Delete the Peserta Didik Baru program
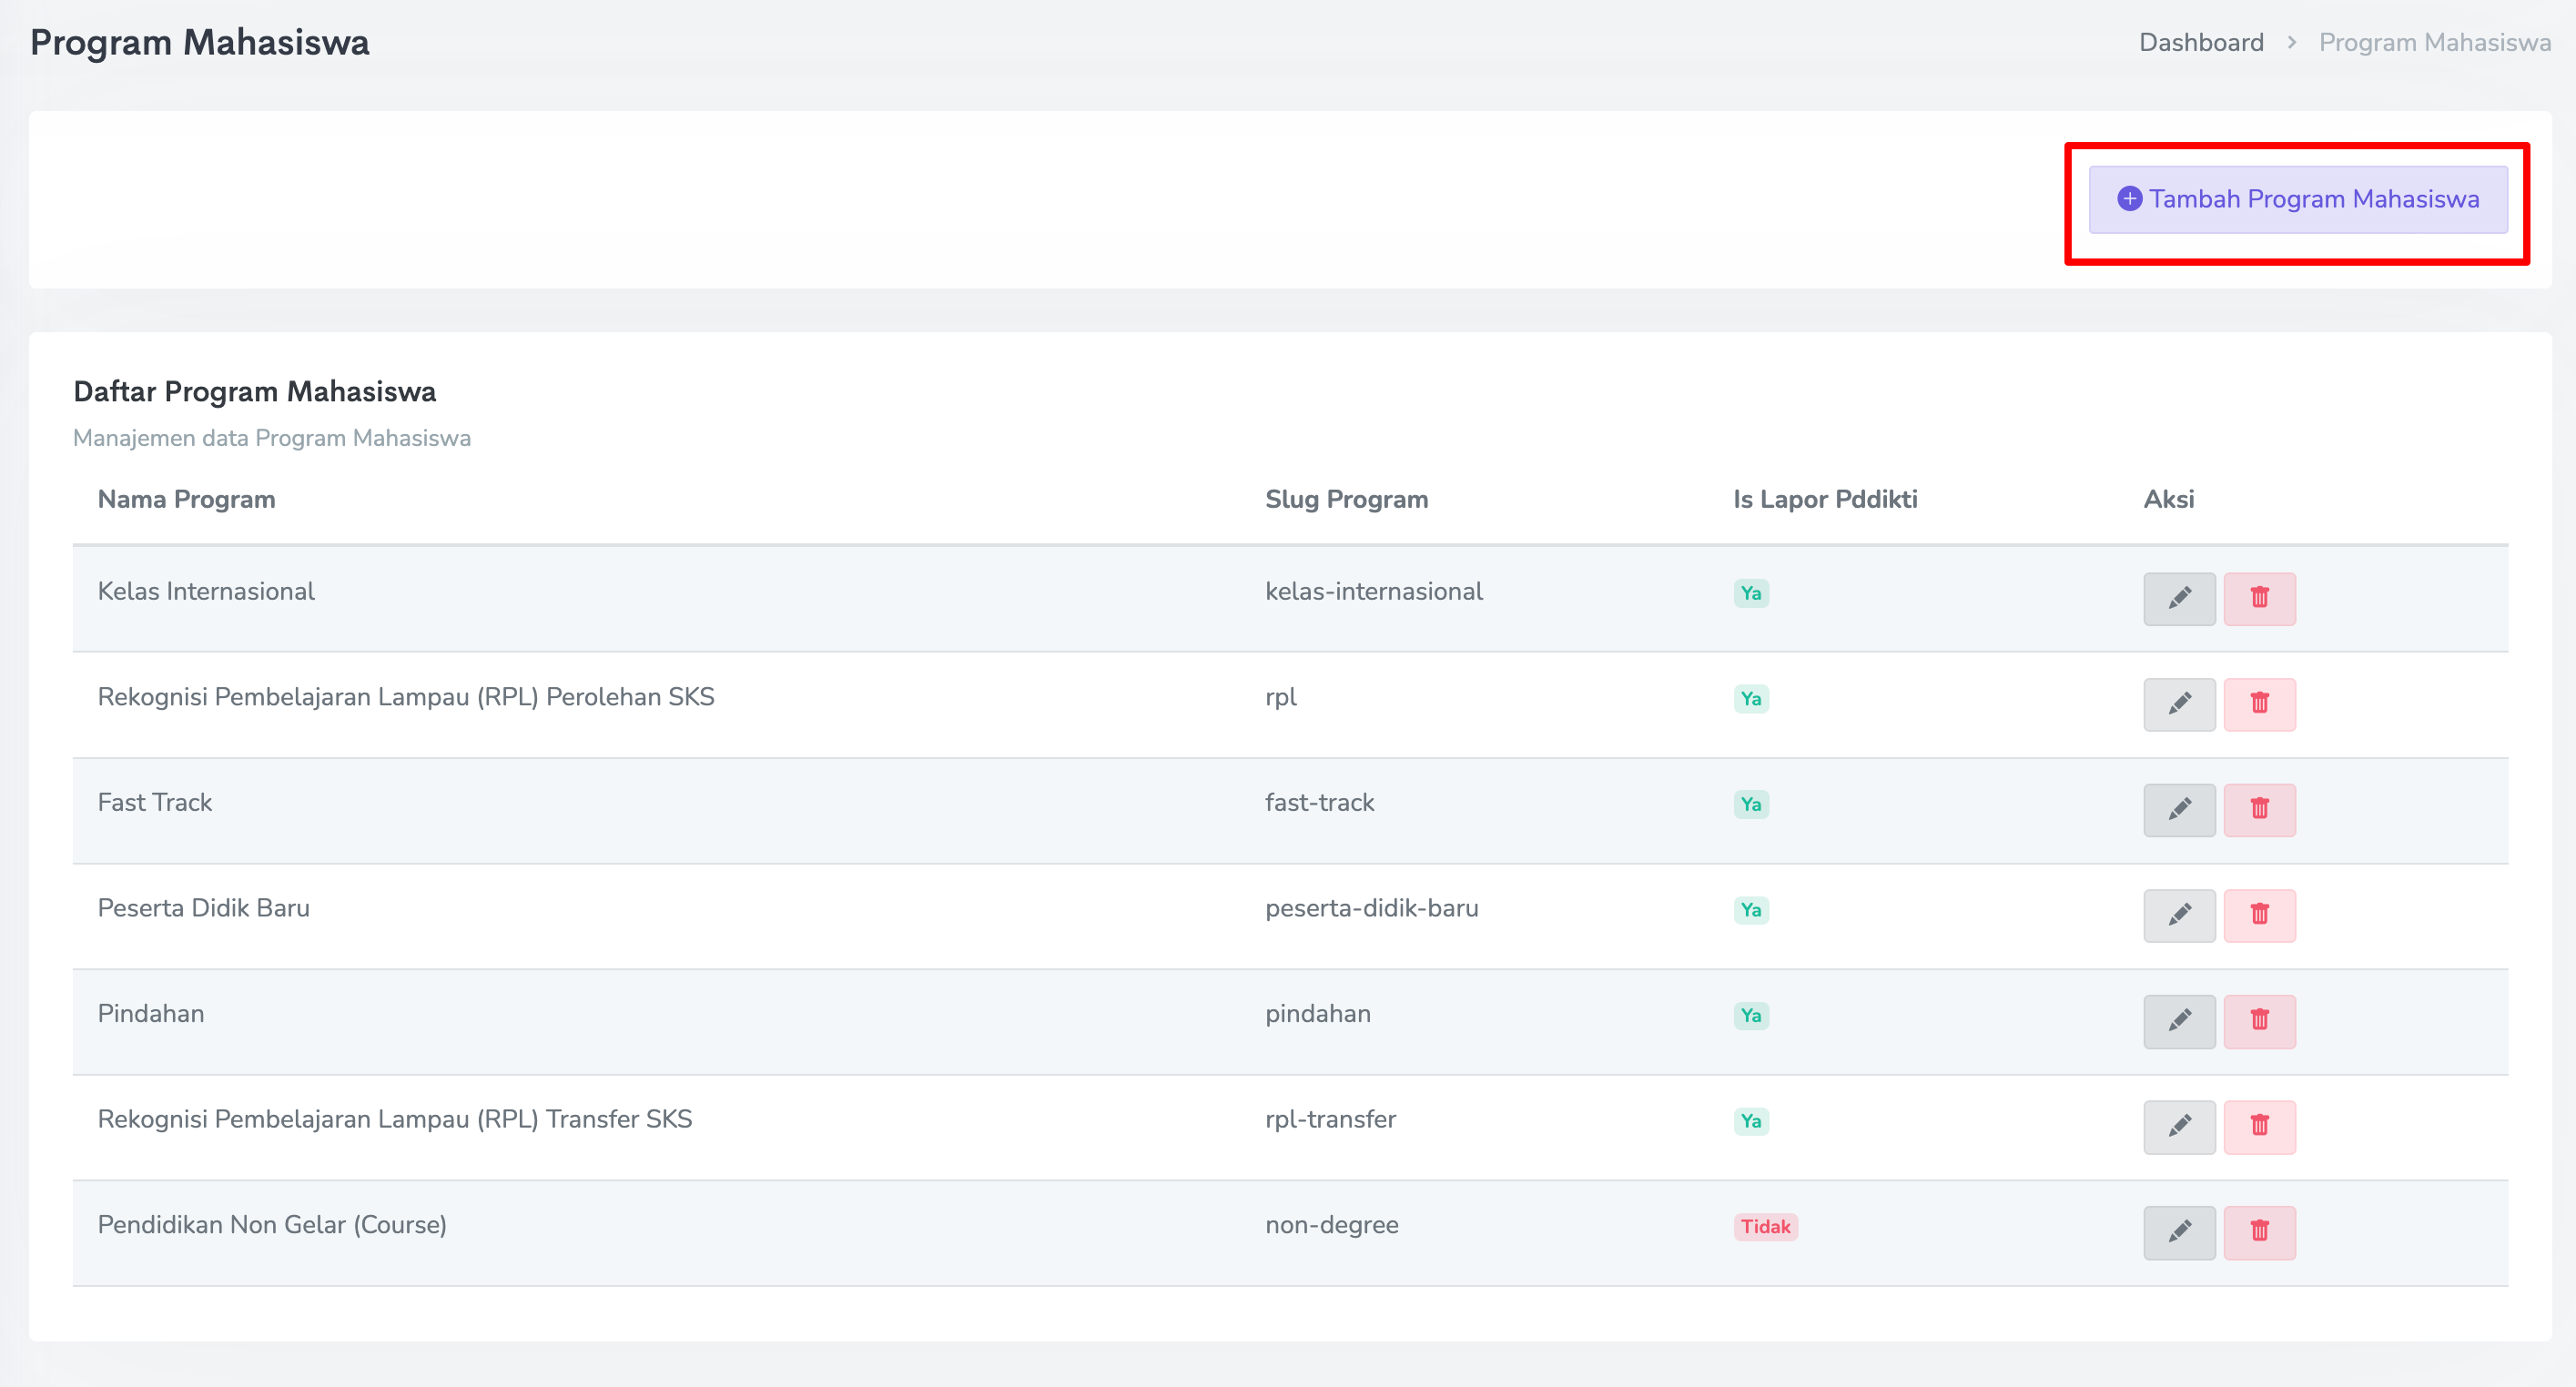 pos(2259,915)
